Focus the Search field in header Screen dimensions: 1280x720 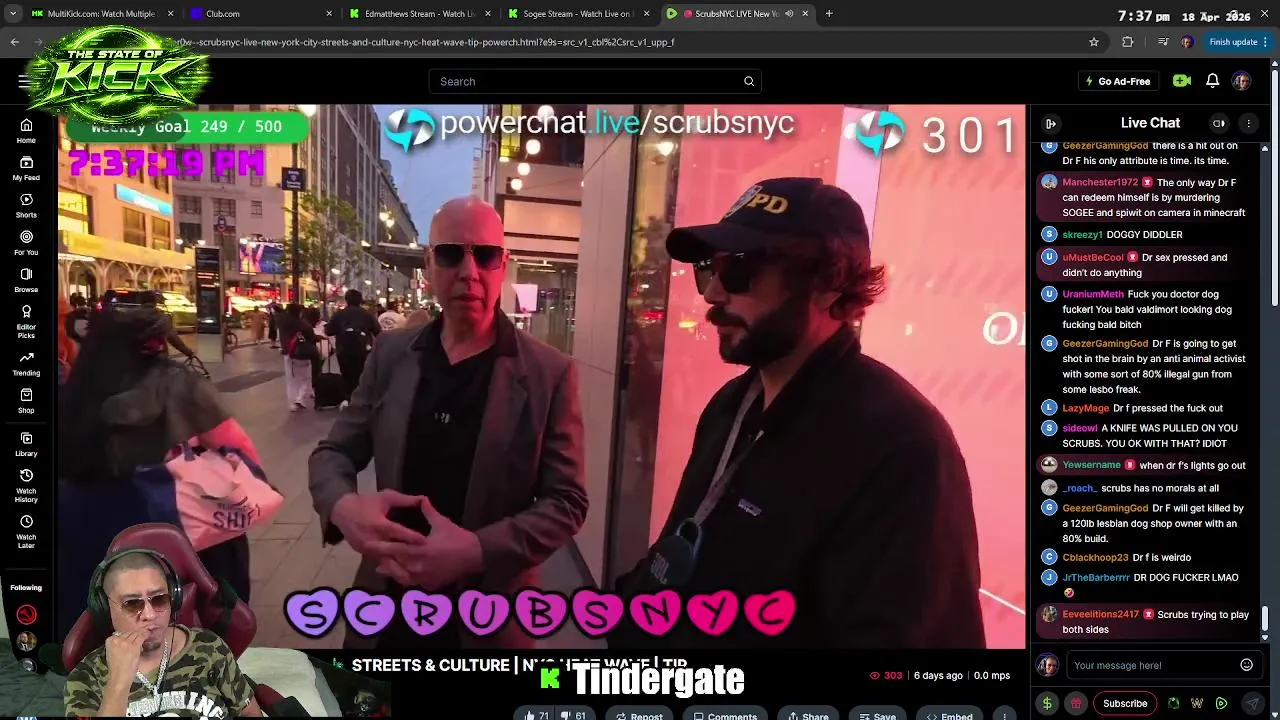[585, 81]
